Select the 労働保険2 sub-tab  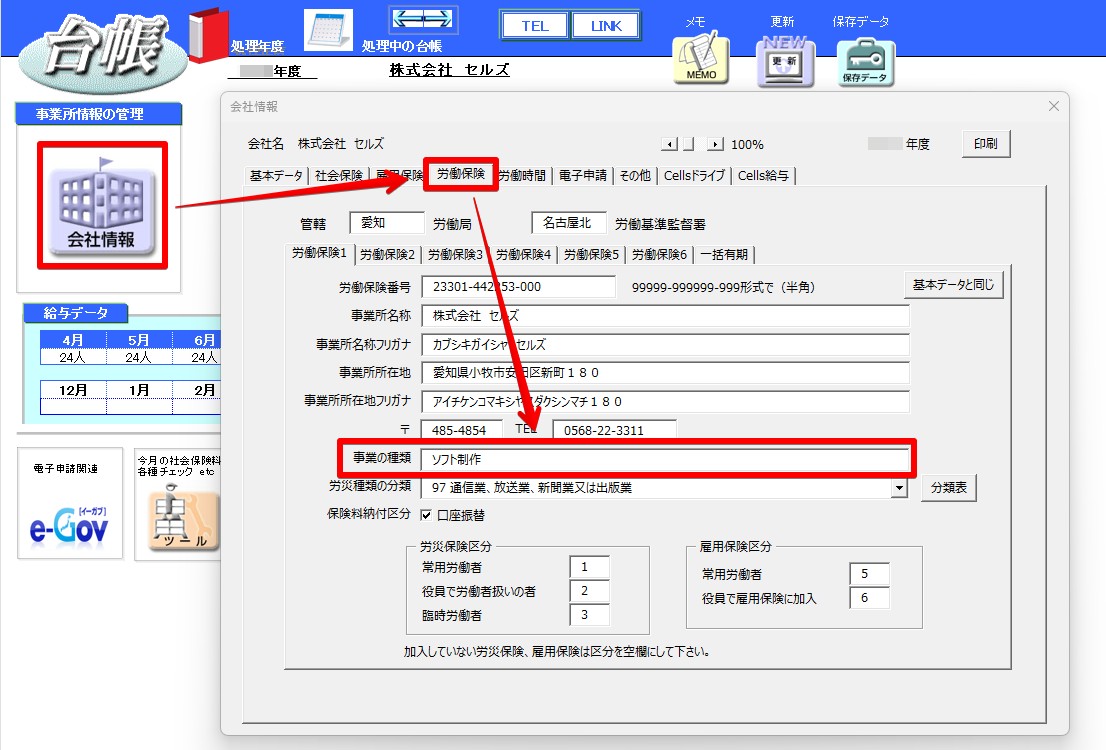pos(387,254)
